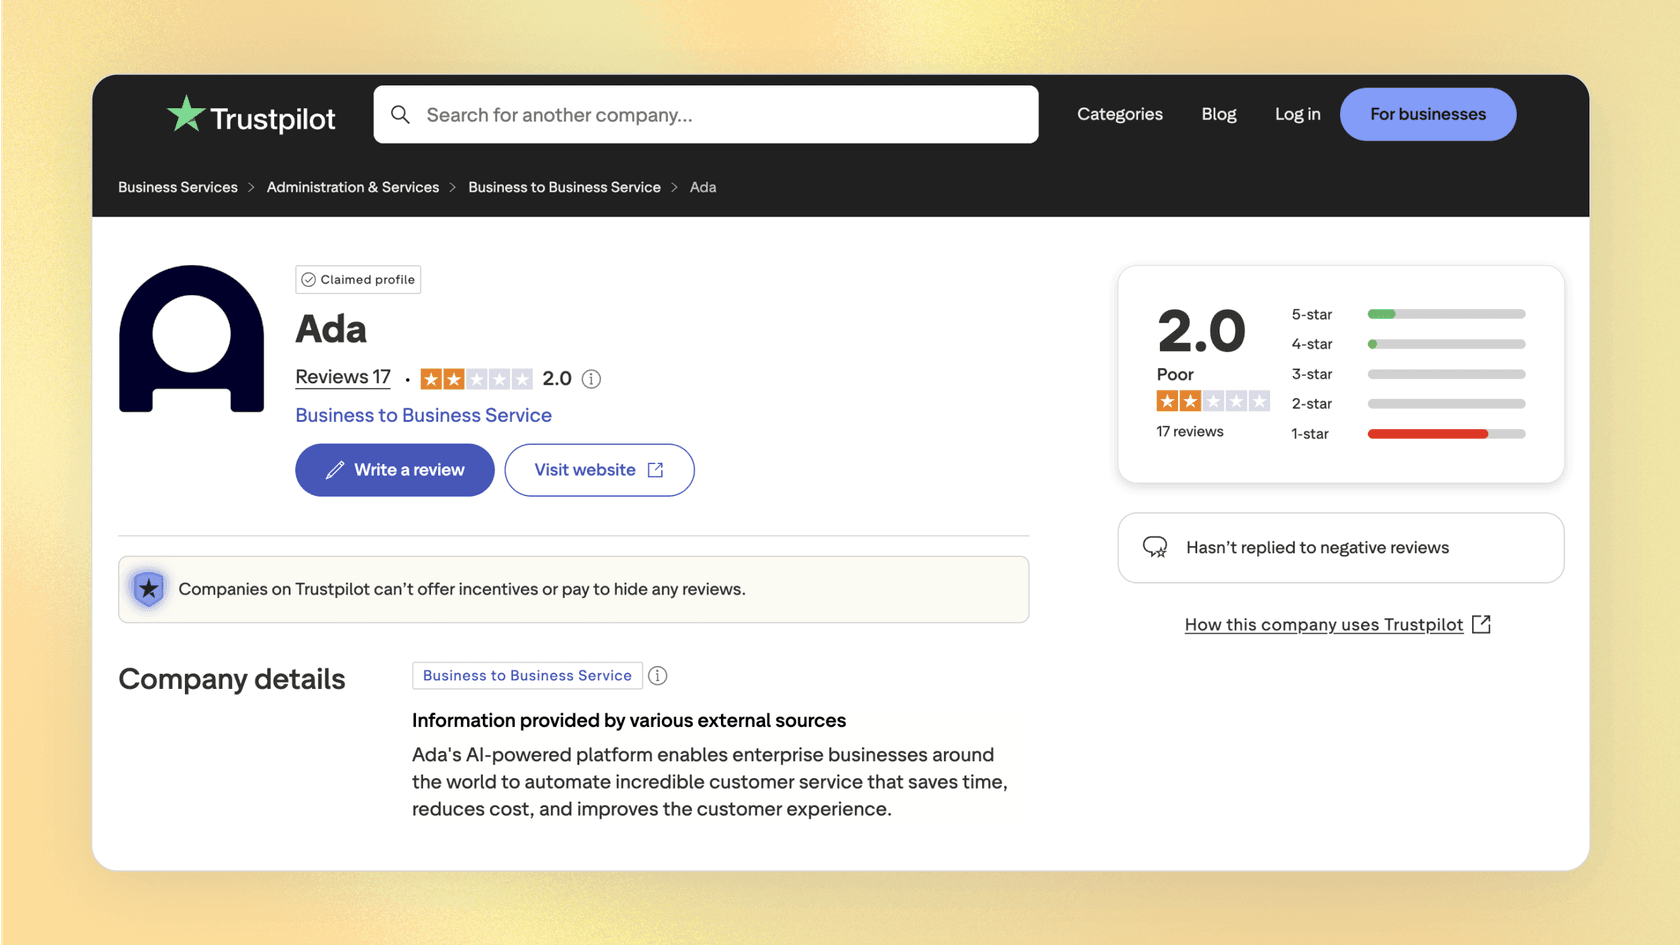The height and width of the screenshot is (945, 1680).
Task: Click Hasn't replied to negative reviews card
Action: point(1340,548)
